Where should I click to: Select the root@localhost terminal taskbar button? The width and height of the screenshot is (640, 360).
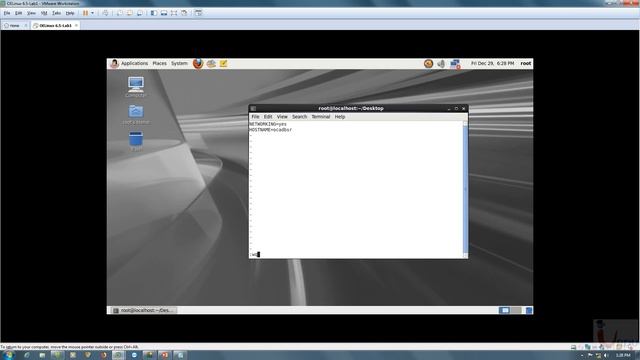pos(144,311)
